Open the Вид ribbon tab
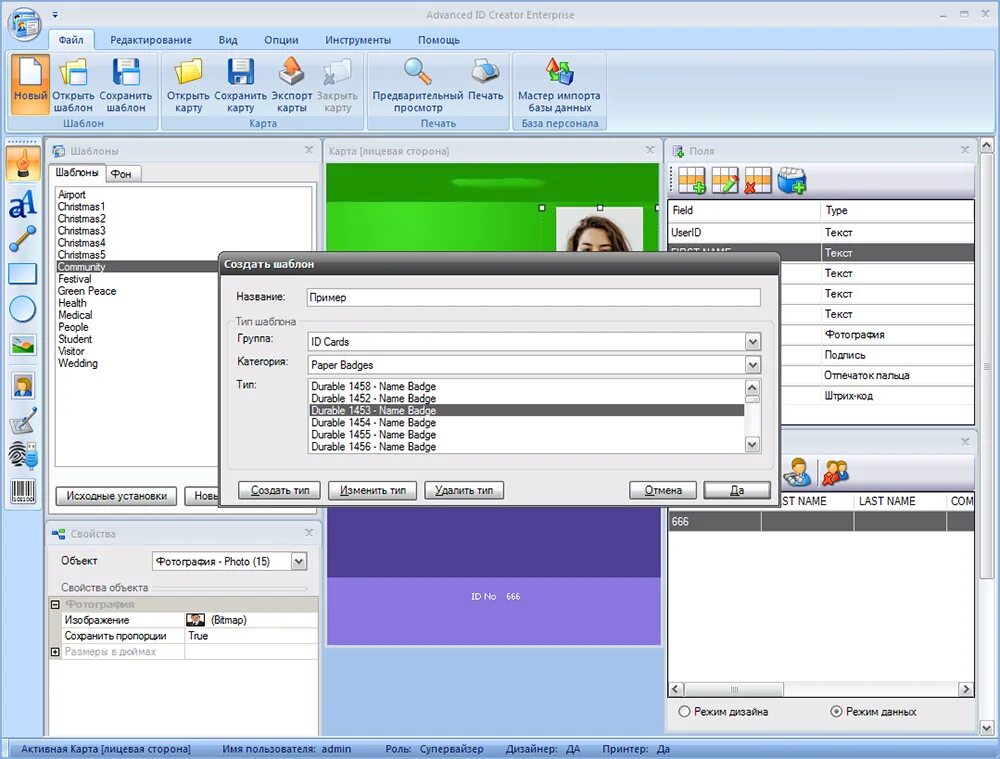This screenshot has width=1000, height=759. [x=228, y=40]
